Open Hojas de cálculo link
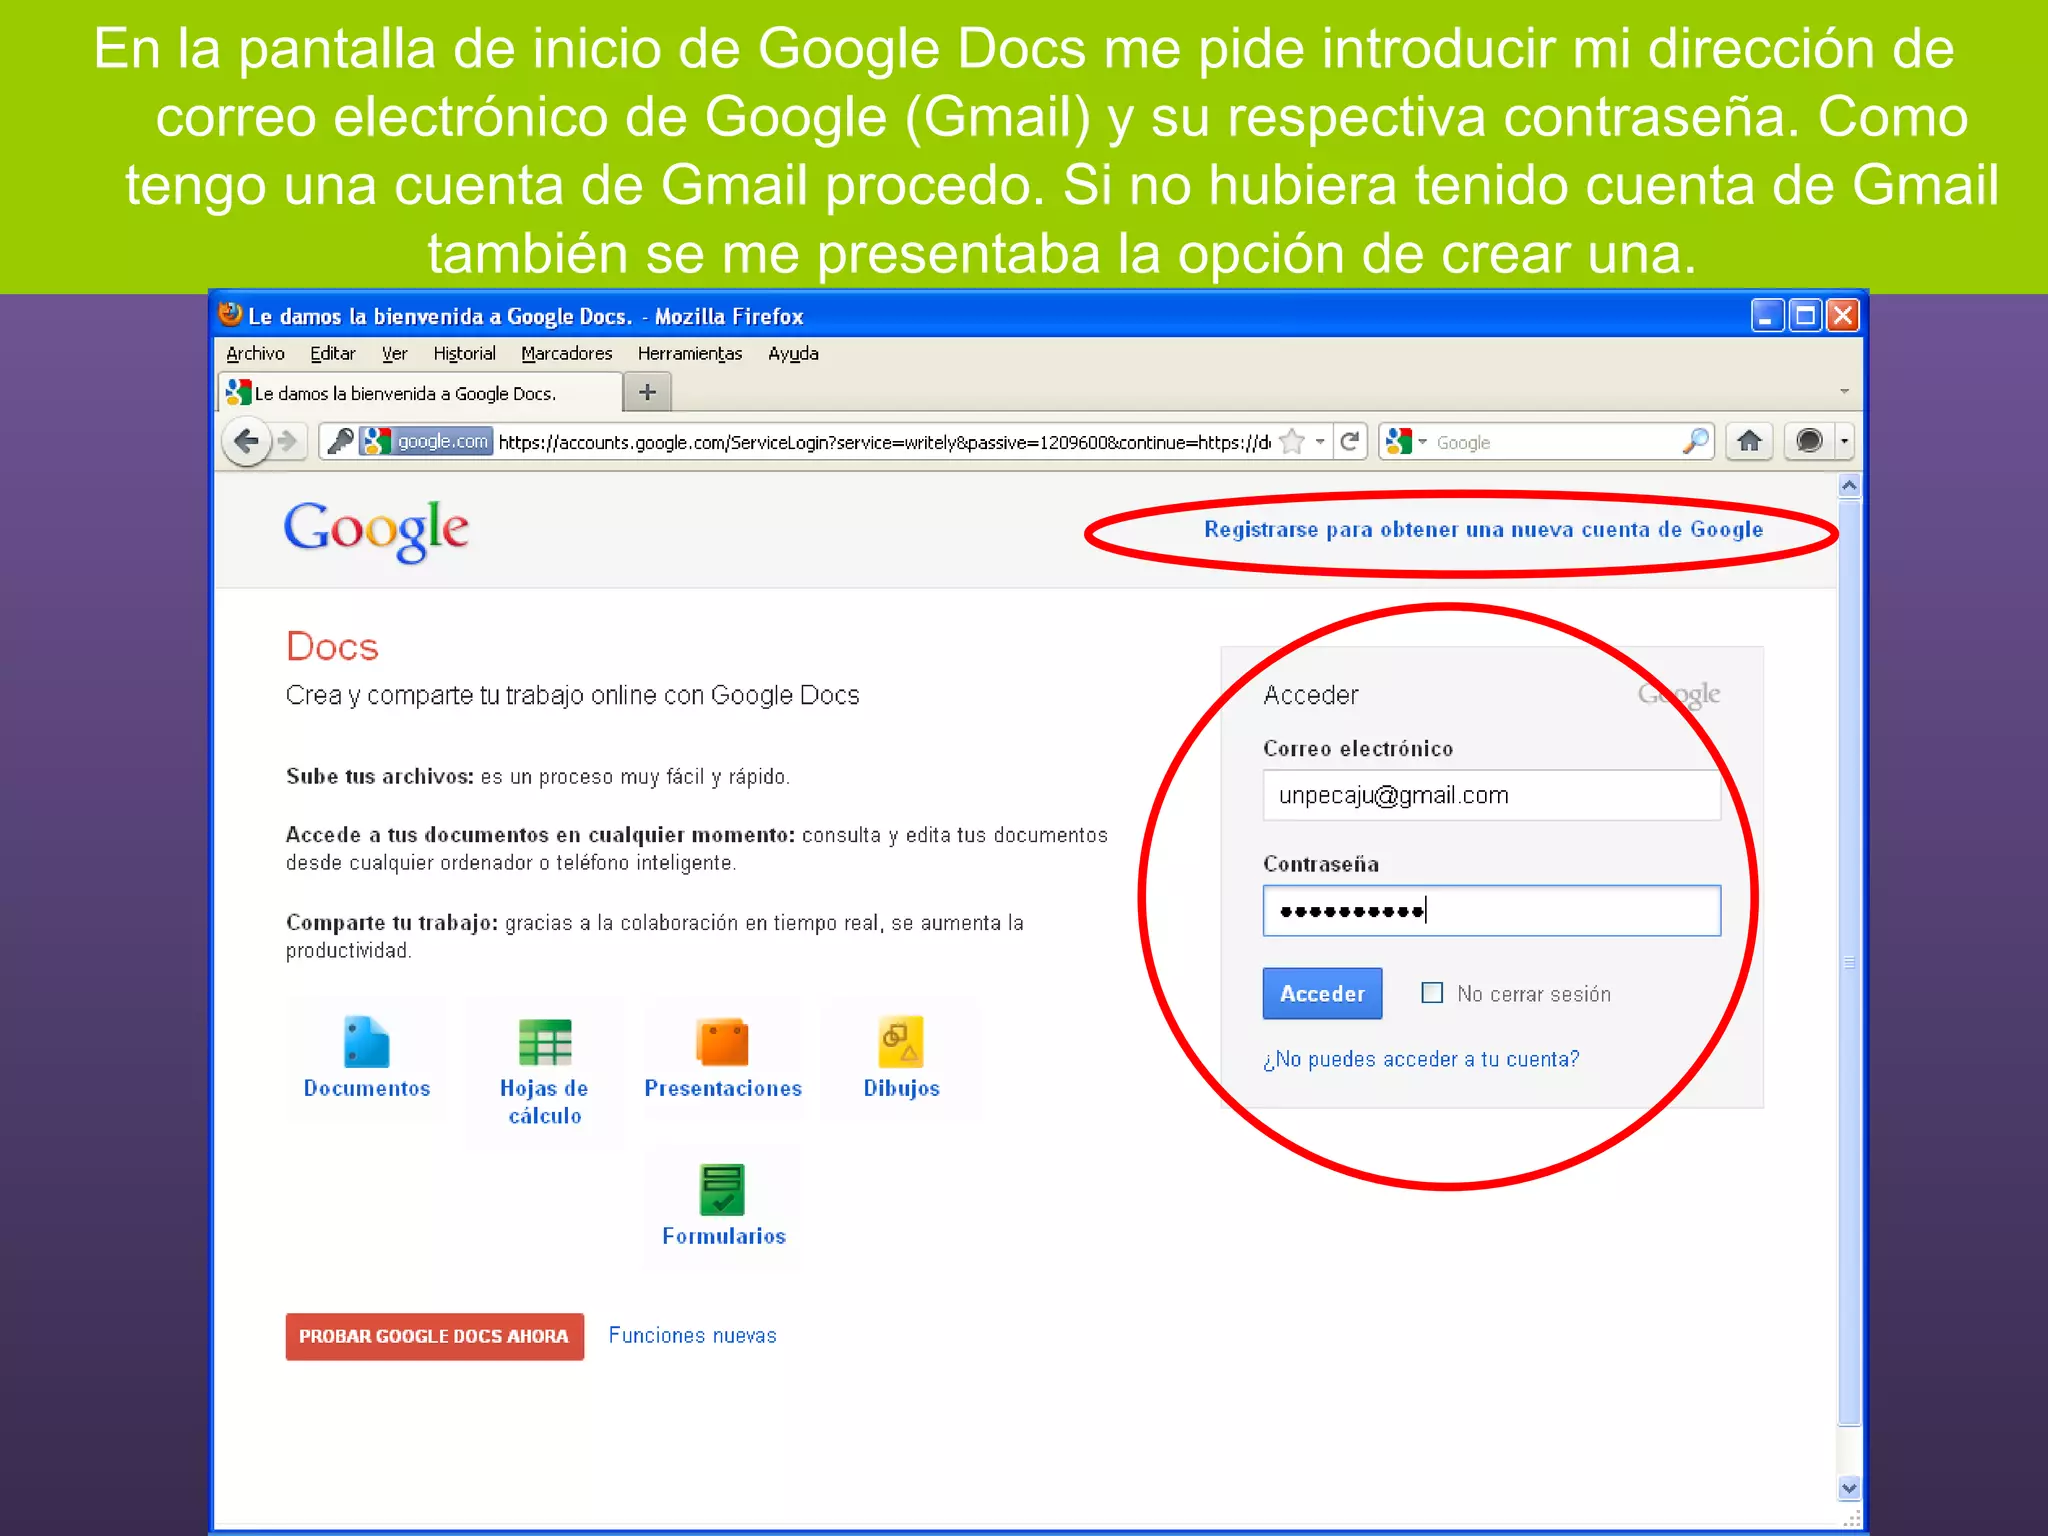The image size is (2048, 1536). 545,1102
